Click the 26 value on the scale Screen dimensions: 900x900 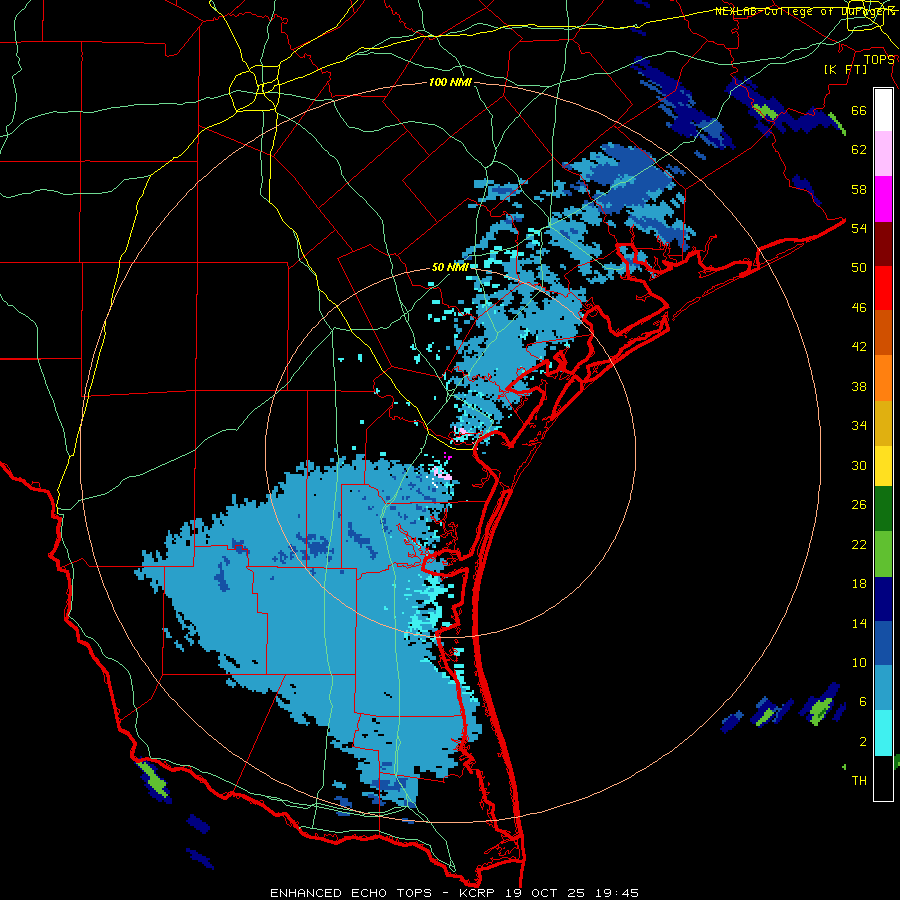click(859, 505)
